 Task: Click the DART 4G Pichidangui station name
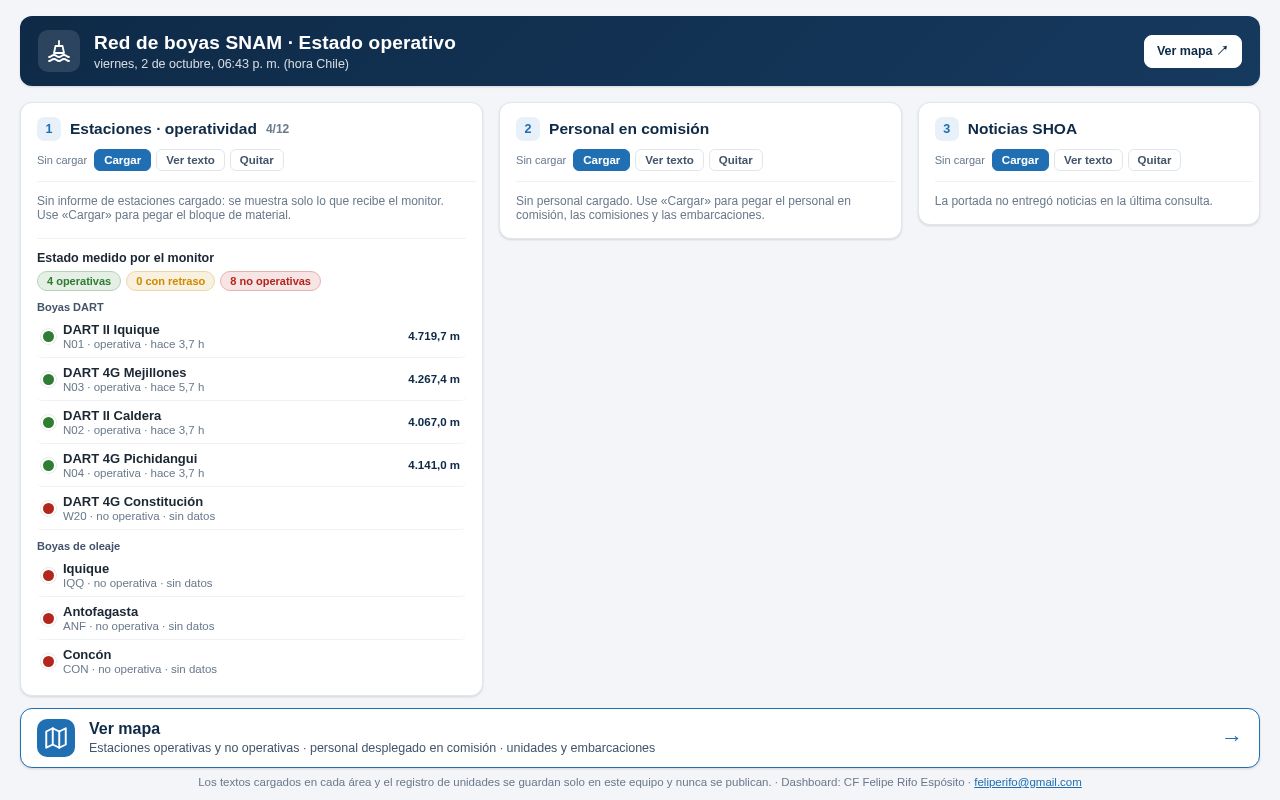pyautogui.click(x=130, y=458)
